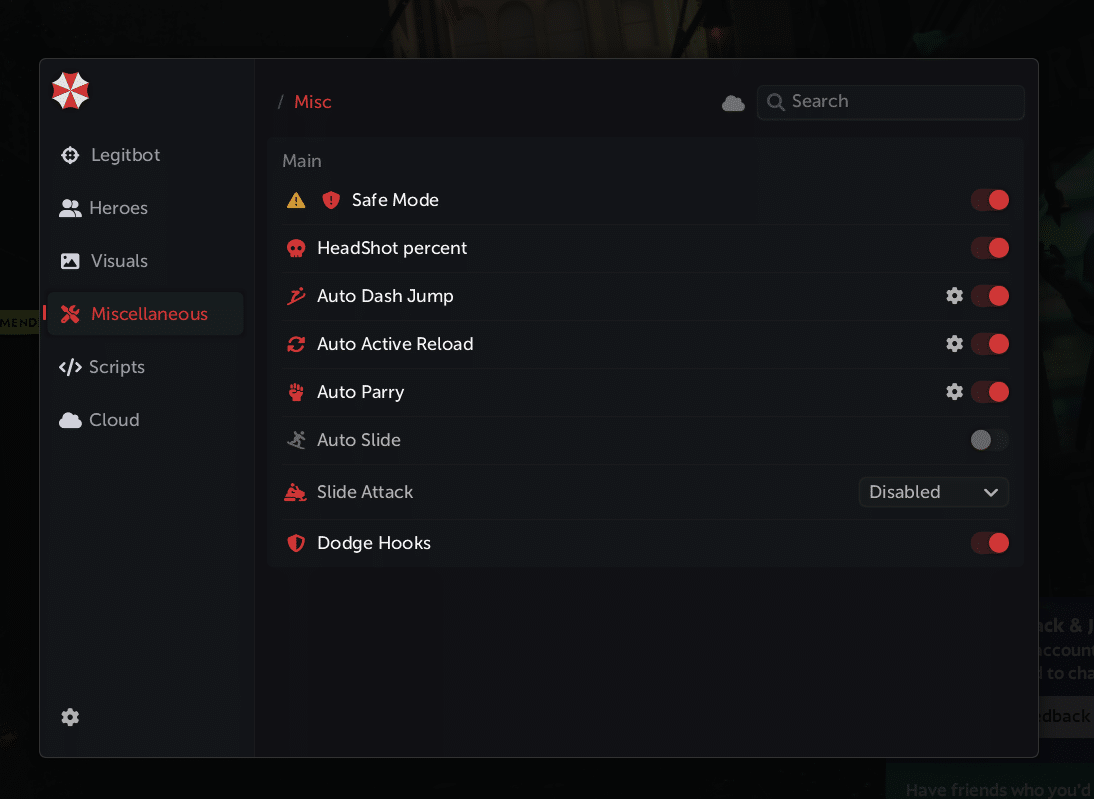Expand the Slide Attack dropdown
The image size is (1094, 799).
[x=933, y=492]
